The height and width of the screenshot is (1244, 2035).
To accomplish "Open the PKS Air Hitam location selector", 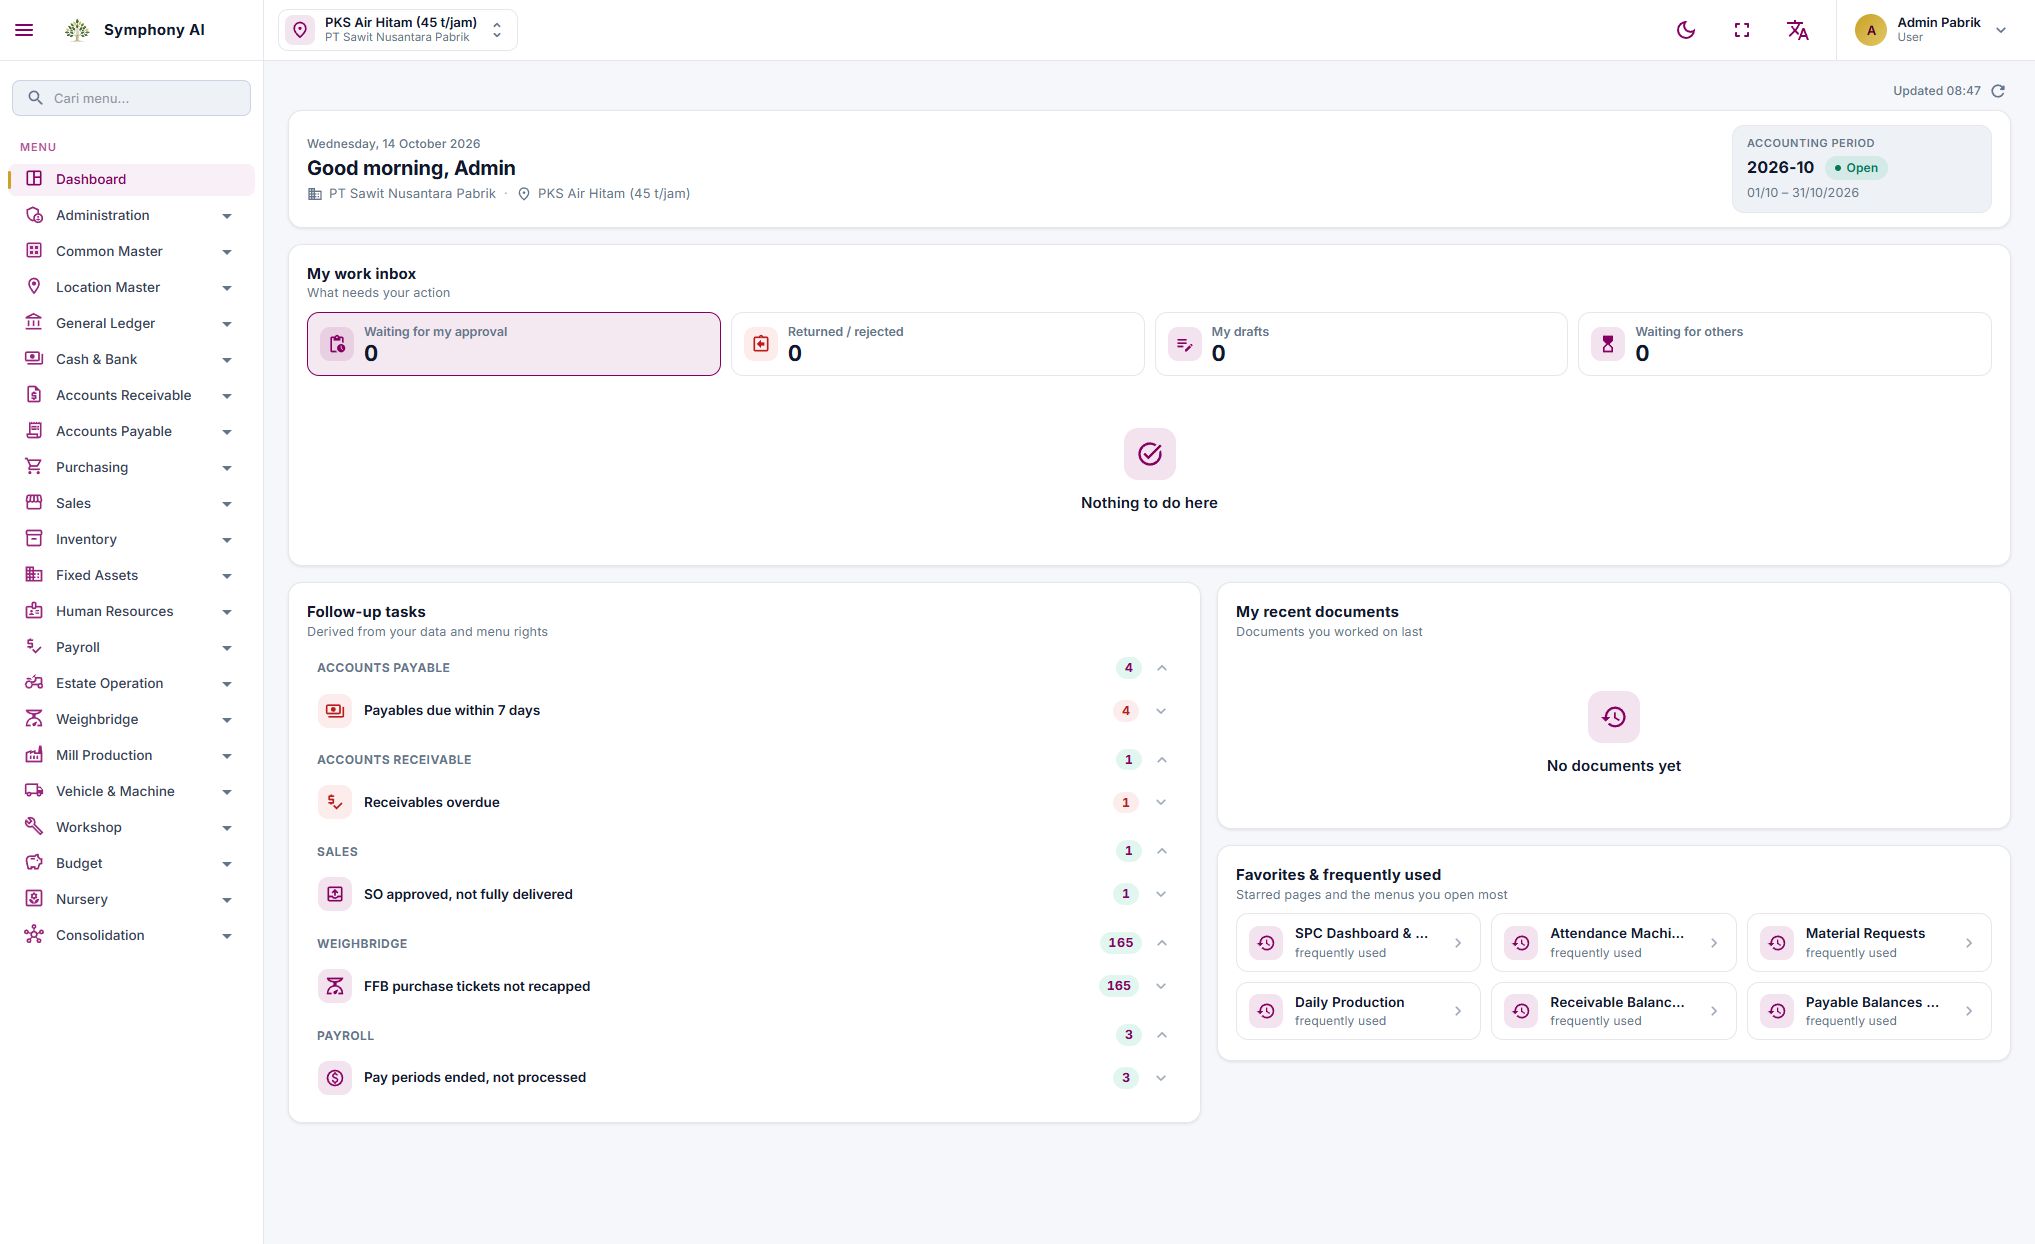I will click(398, 30).
